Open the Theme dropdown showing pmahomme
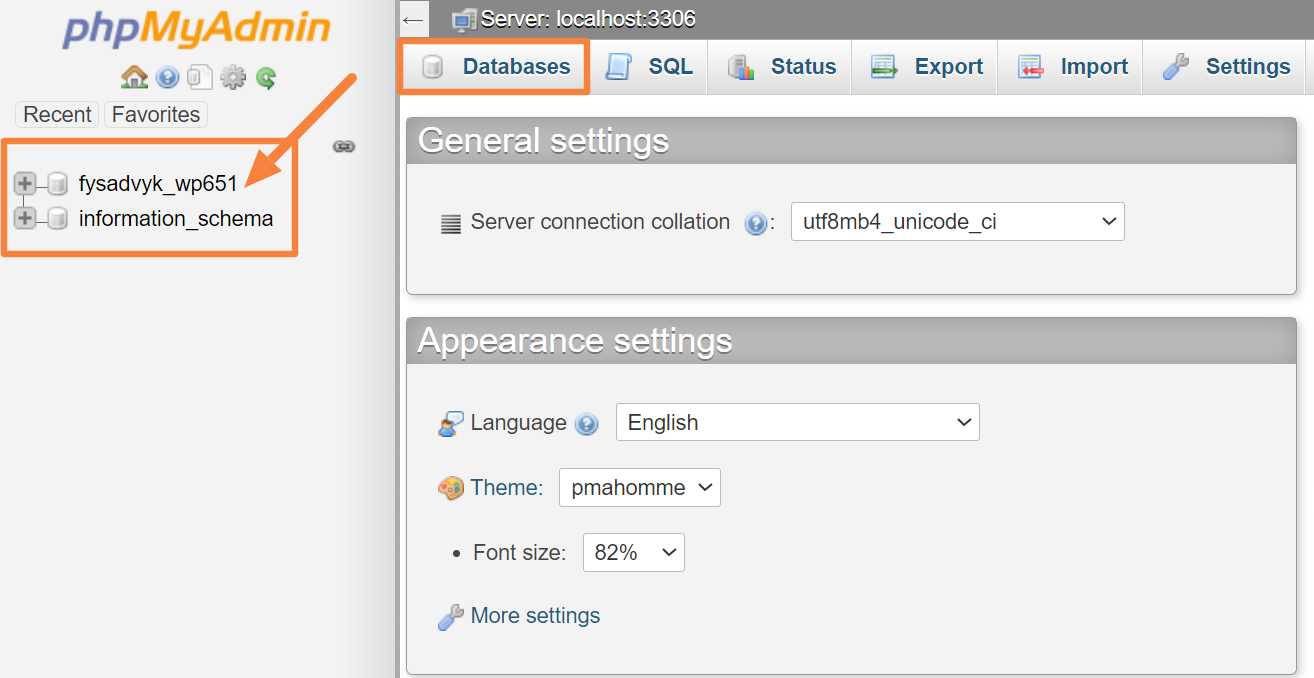Viewport: 1314px width, 678px height. point(640,487)
